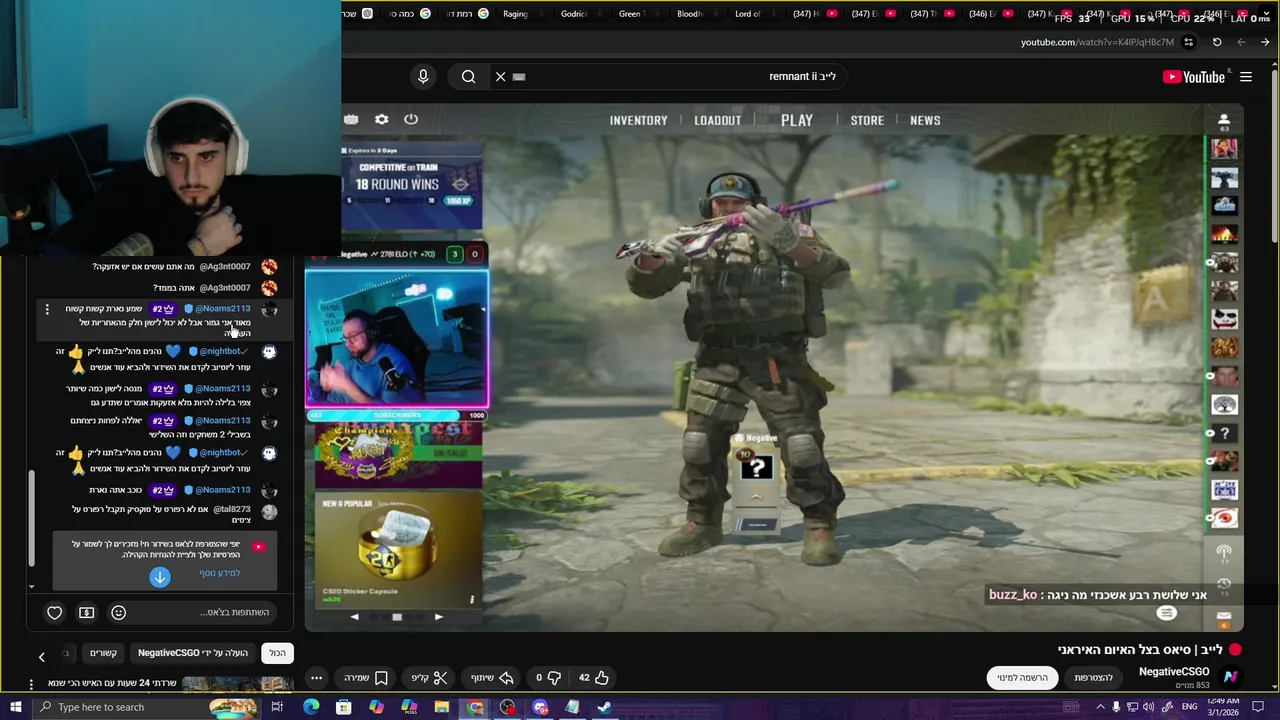Image resolution: width=1280 pixels, height=720 pixels.
Task: Open the in-game STORE tab
Action: pos(867,120)
